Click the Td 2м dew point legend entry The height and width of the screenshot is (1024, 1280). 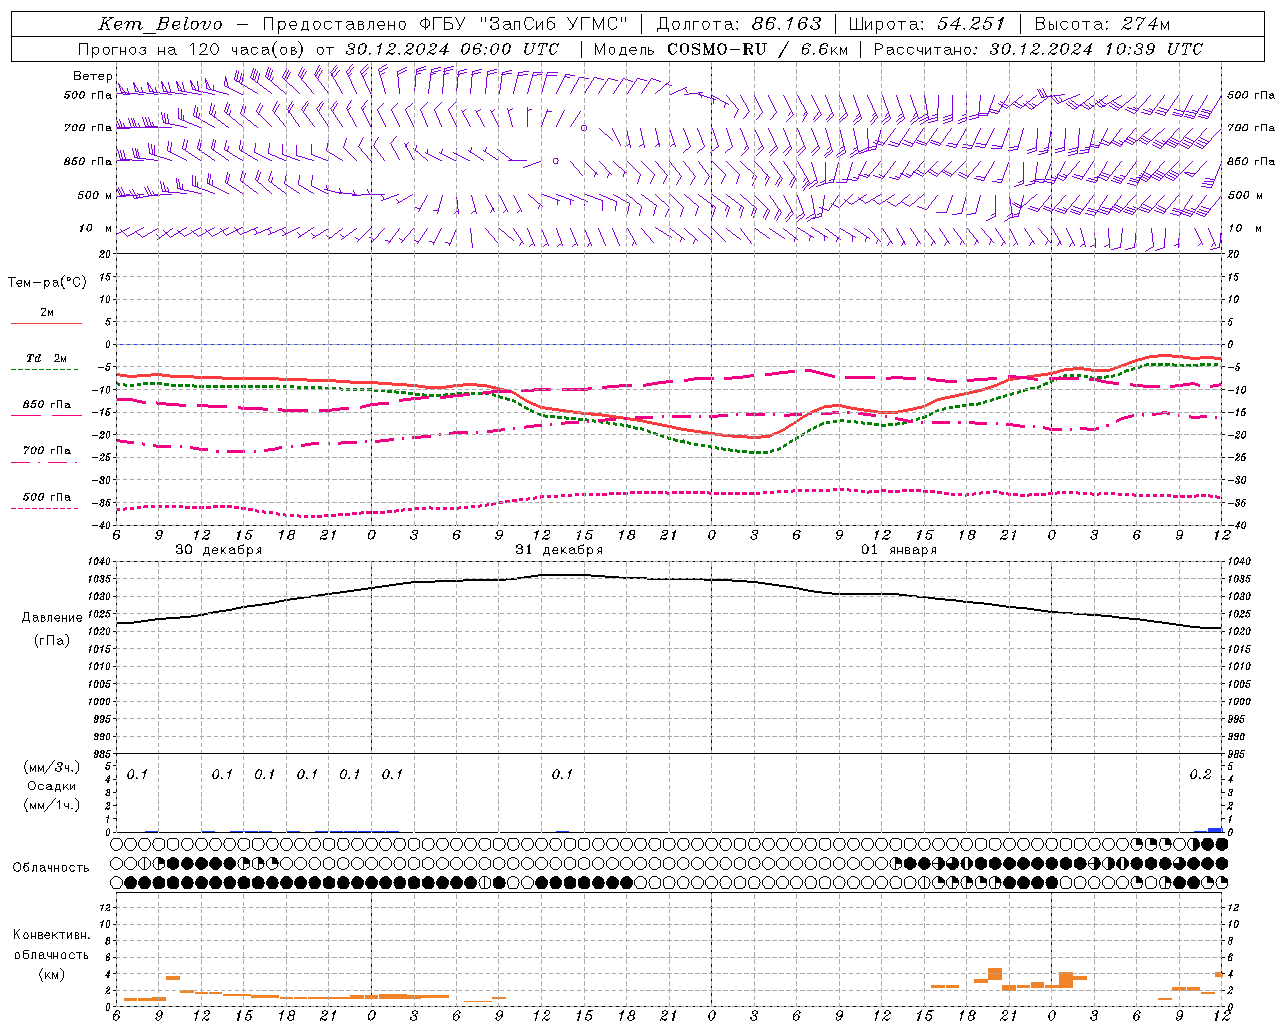[x=46, y=358]
